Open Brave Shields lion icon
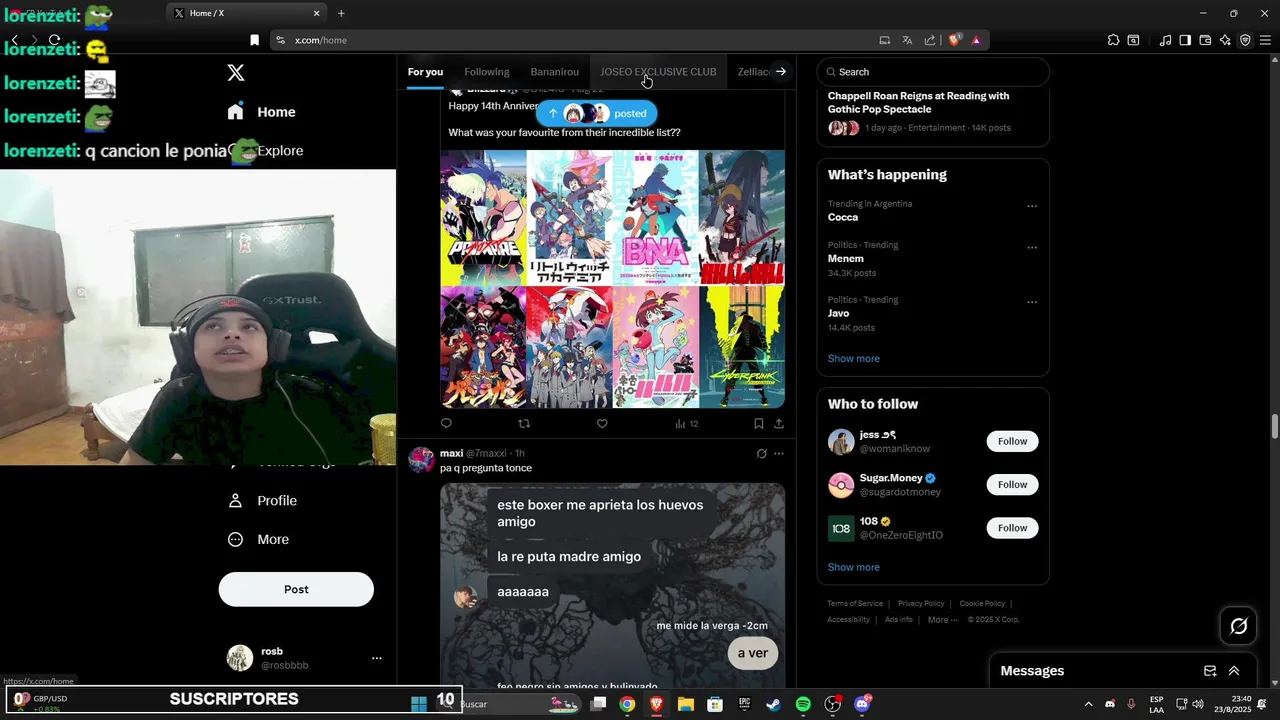 coord(954,40)
